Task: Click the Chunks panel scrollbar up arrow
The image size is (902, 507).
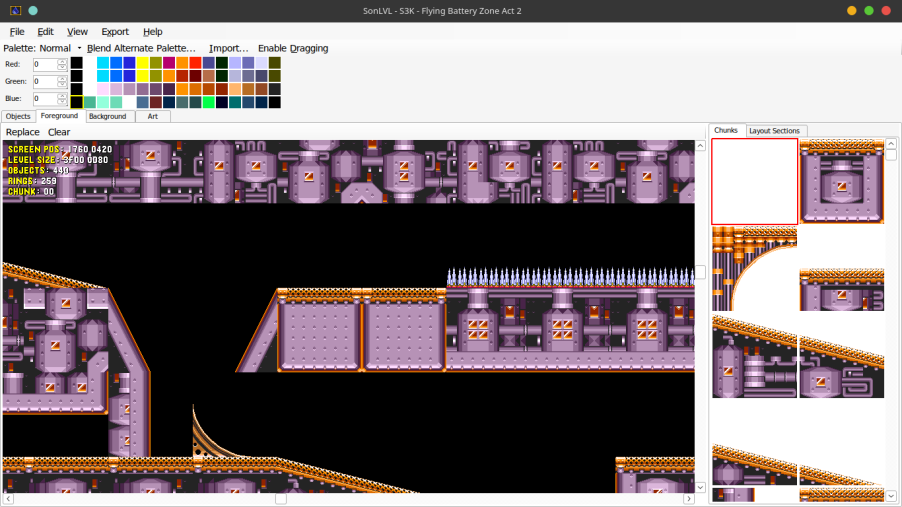Action: click(x=891, y=144)
